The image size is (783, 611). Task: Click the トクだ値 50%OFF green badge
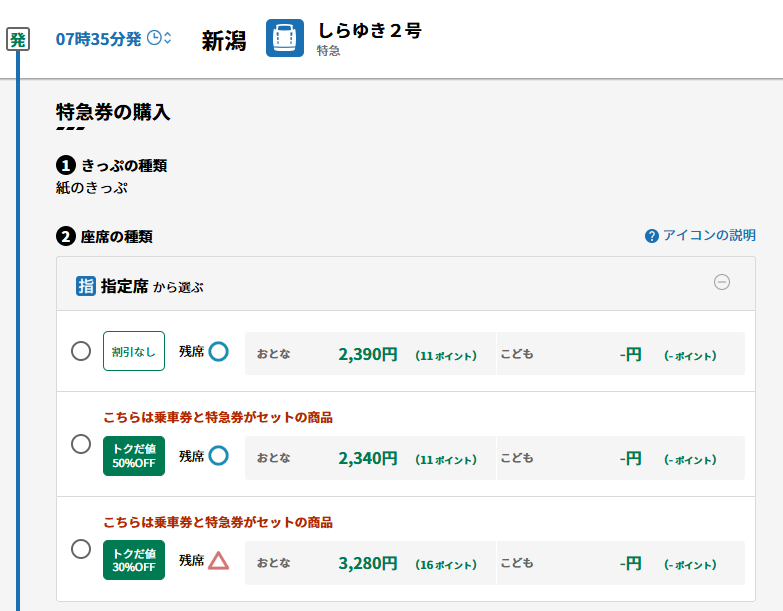tap(133, 456)
